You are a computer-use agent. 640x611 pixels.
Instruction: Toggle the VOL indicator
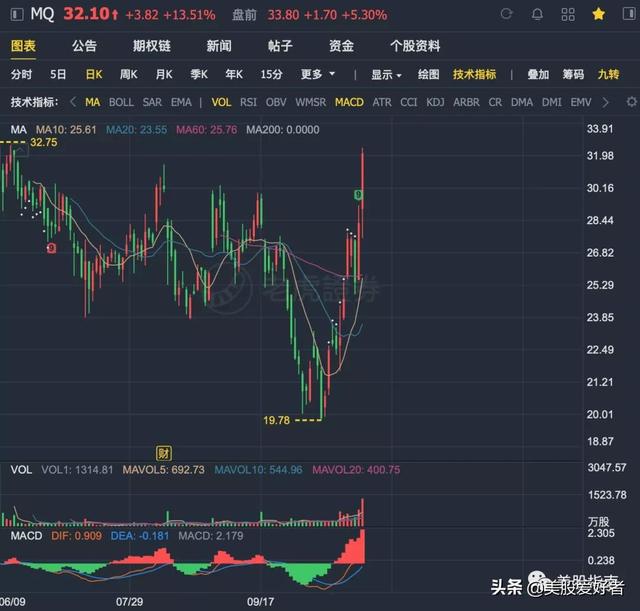tap(221, 102)
